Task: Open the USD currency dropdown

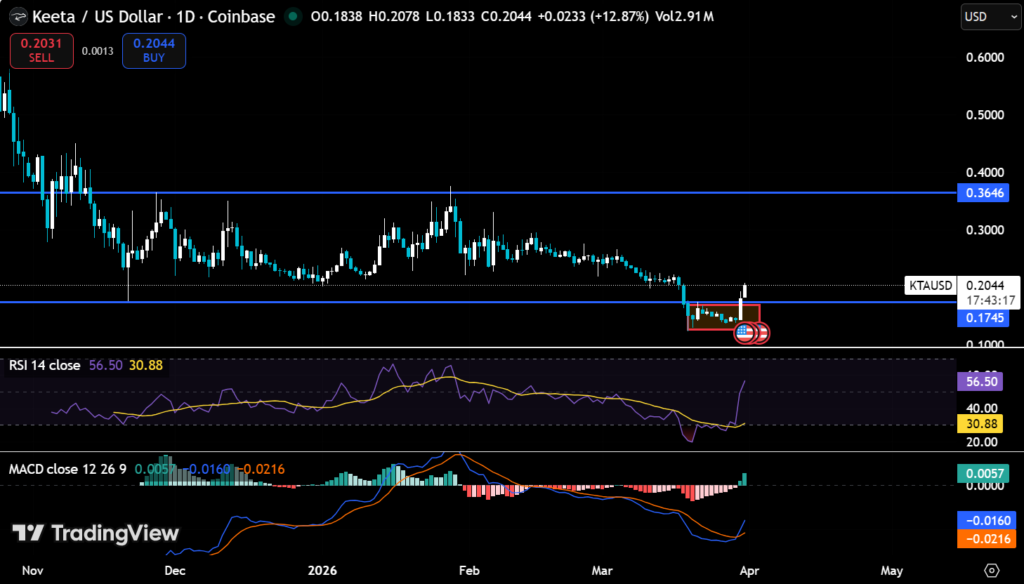Action: point(990,16)
